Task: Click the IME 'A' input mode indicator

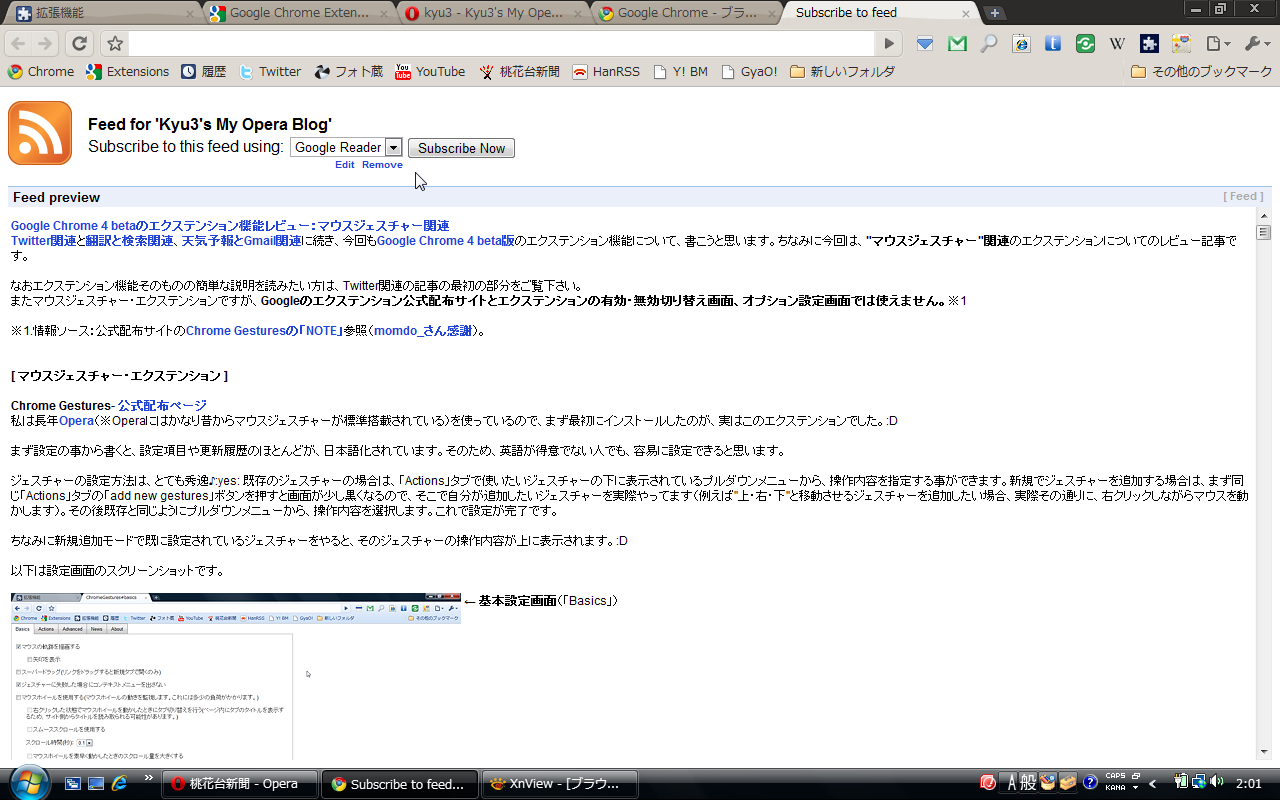Action: [1010, 782]
